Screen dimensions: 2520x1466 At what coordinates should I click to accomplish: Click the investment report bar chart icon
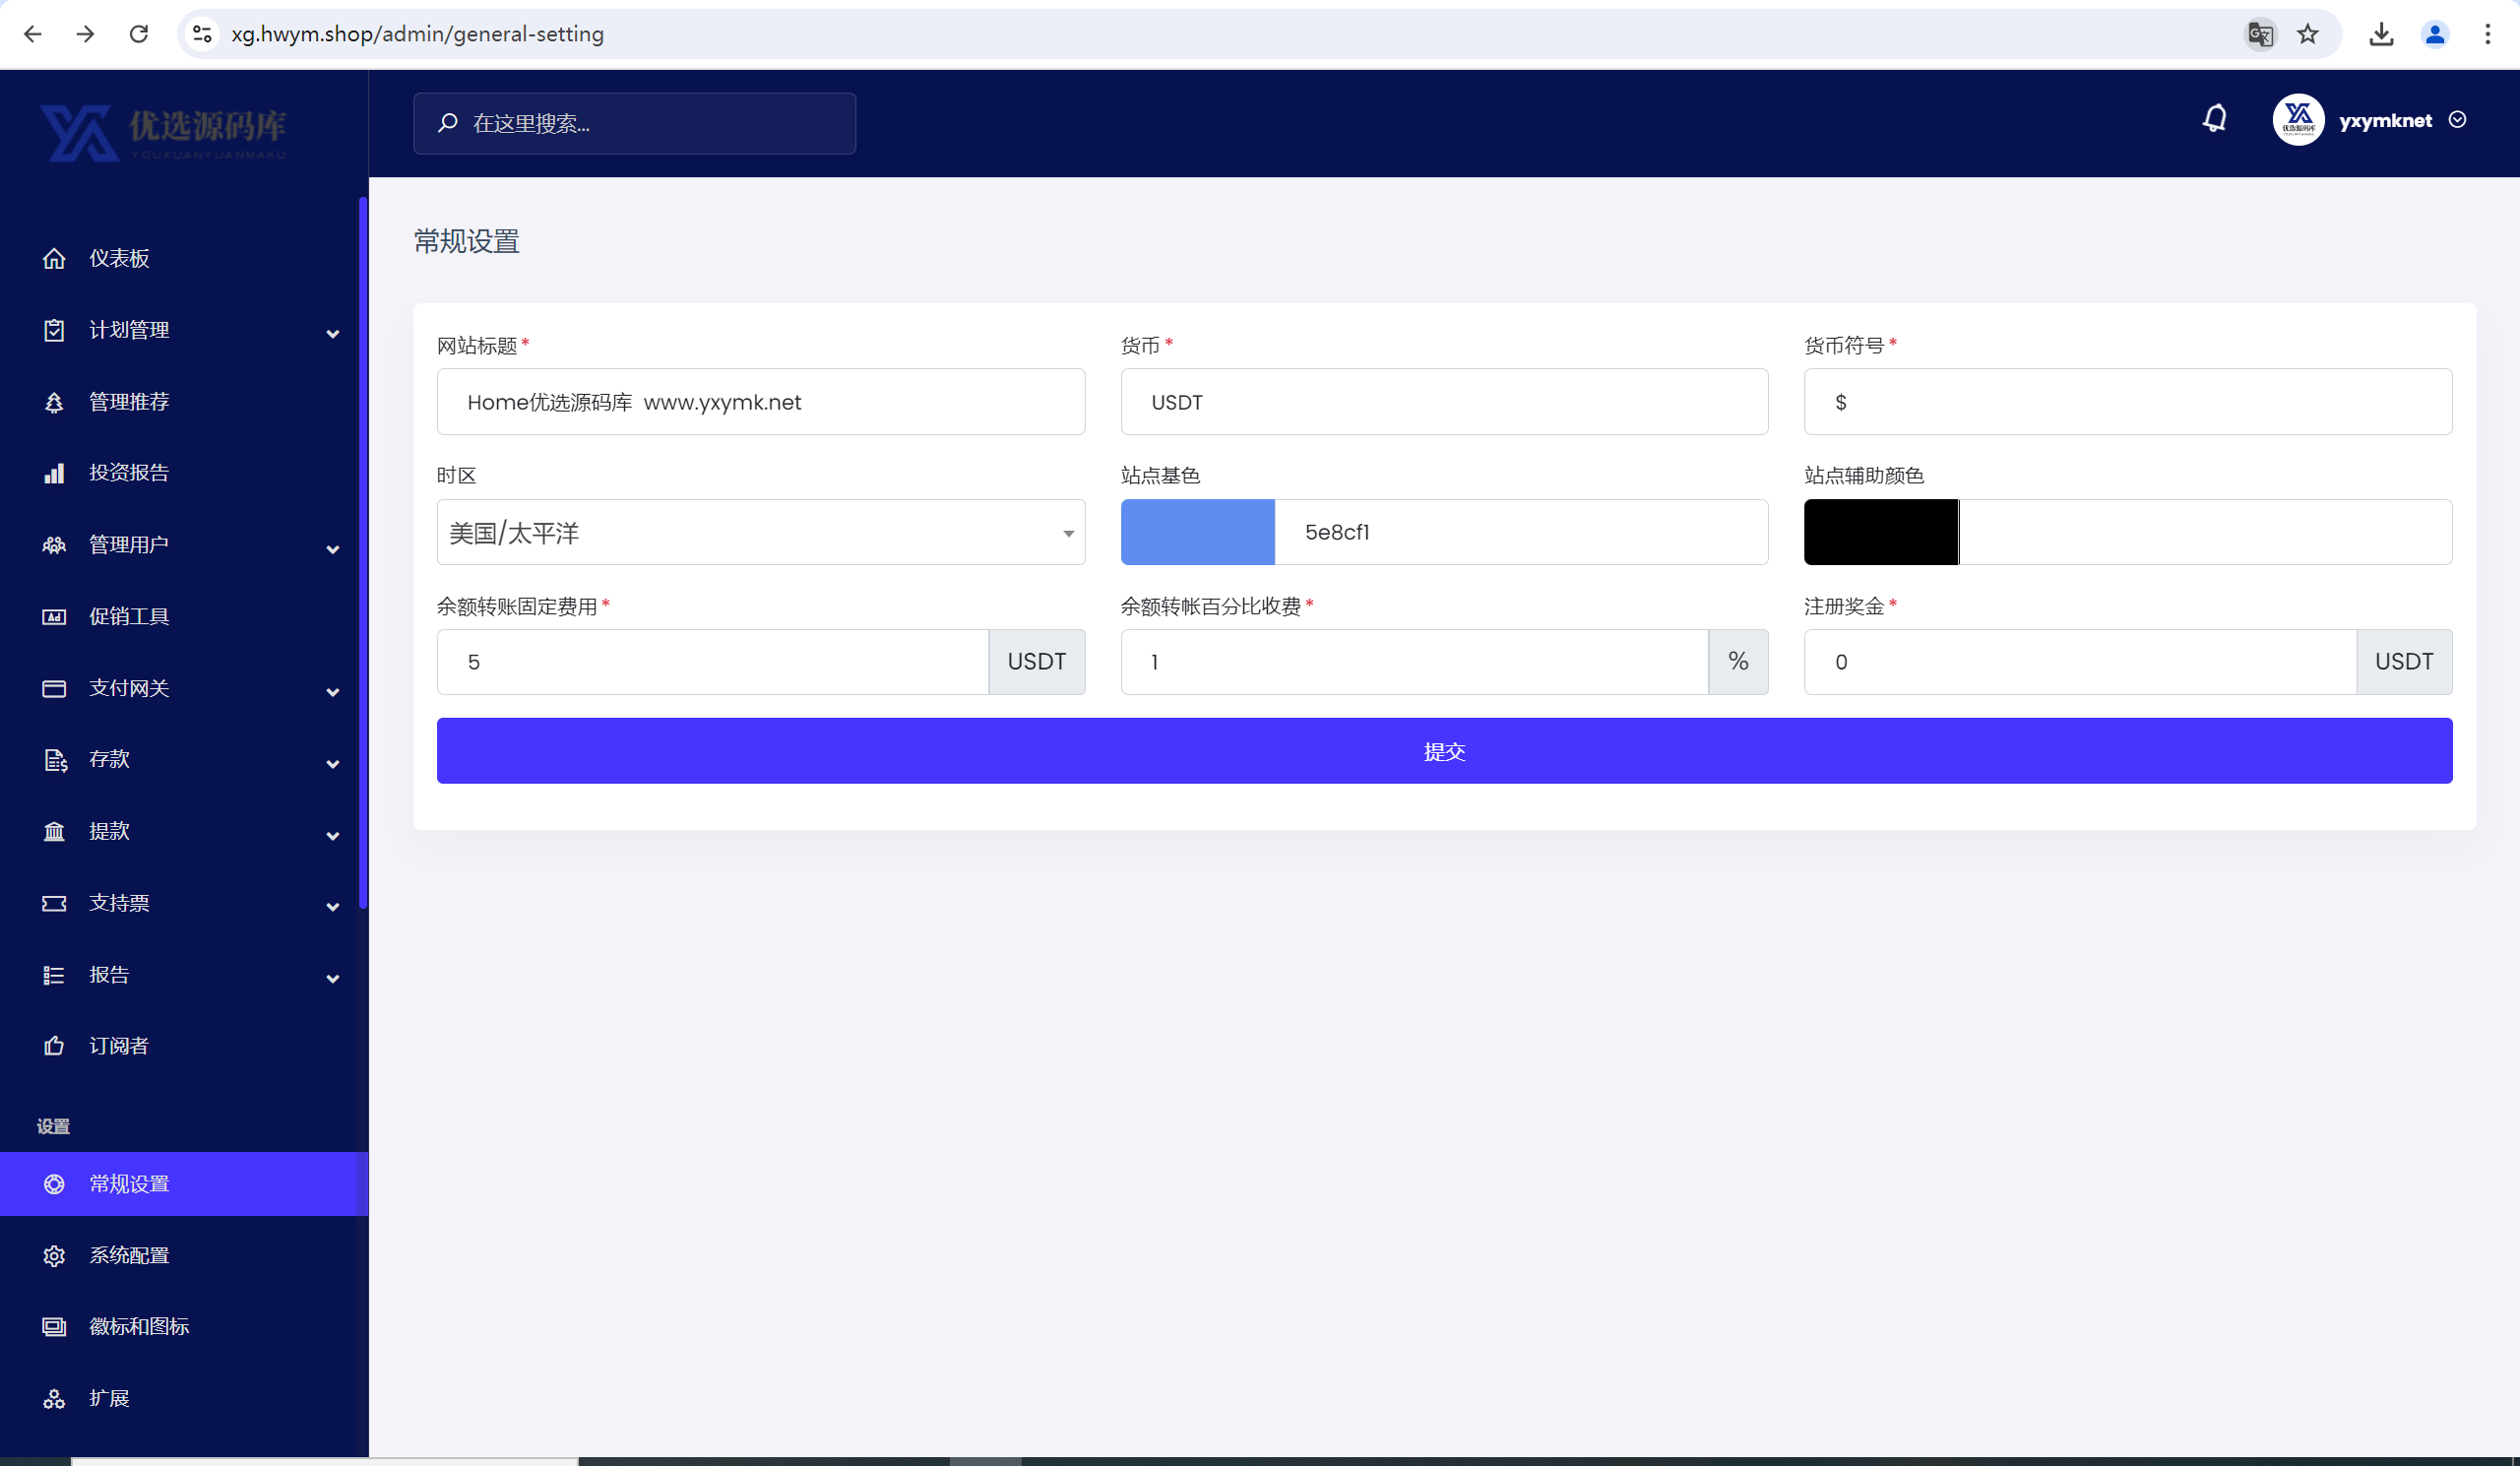[54, 473]
